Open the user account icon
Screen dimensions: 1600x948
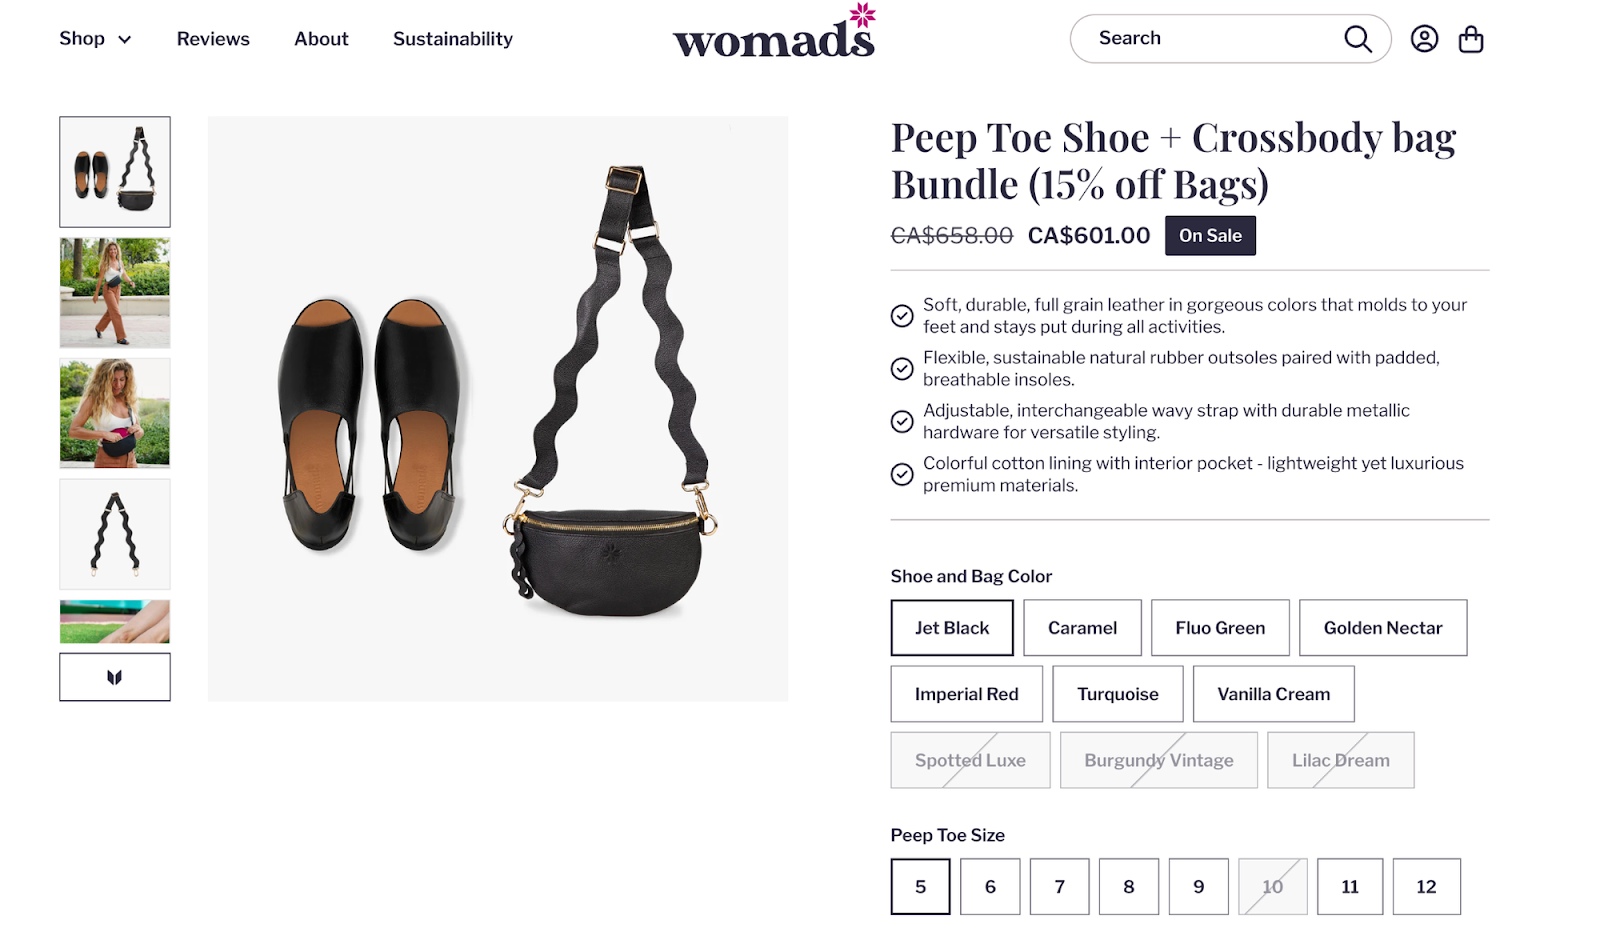pos(1424,39)
